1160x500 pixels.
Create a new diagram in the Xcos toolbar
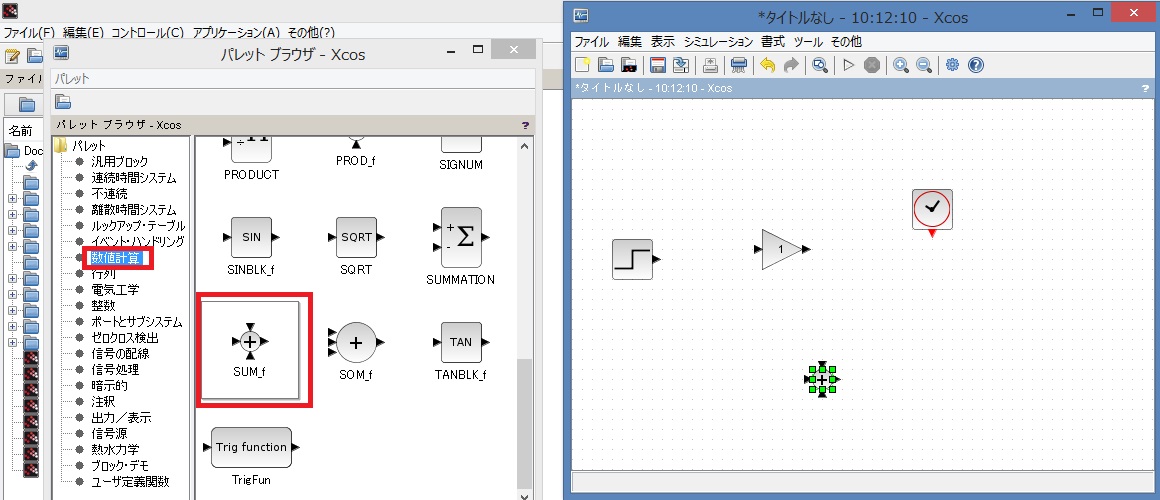[584, 65]
